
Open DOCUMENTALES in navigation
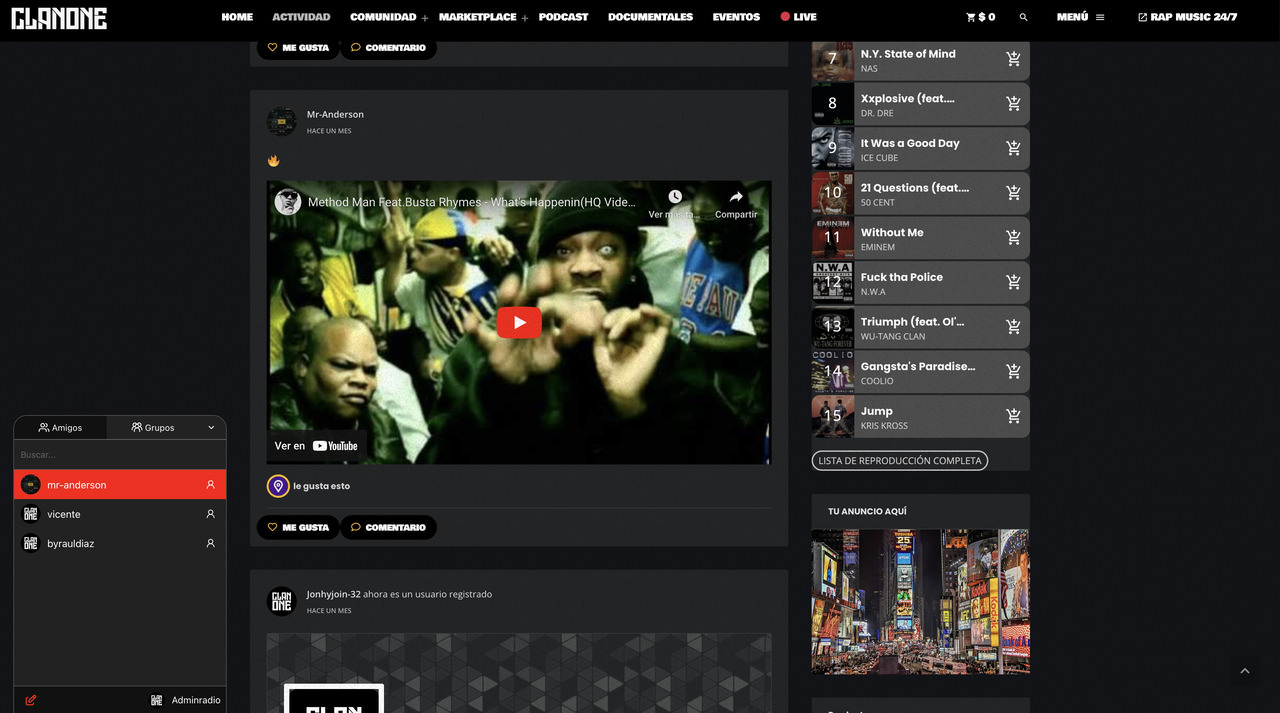pyautogui.click(x=650, y=17)
